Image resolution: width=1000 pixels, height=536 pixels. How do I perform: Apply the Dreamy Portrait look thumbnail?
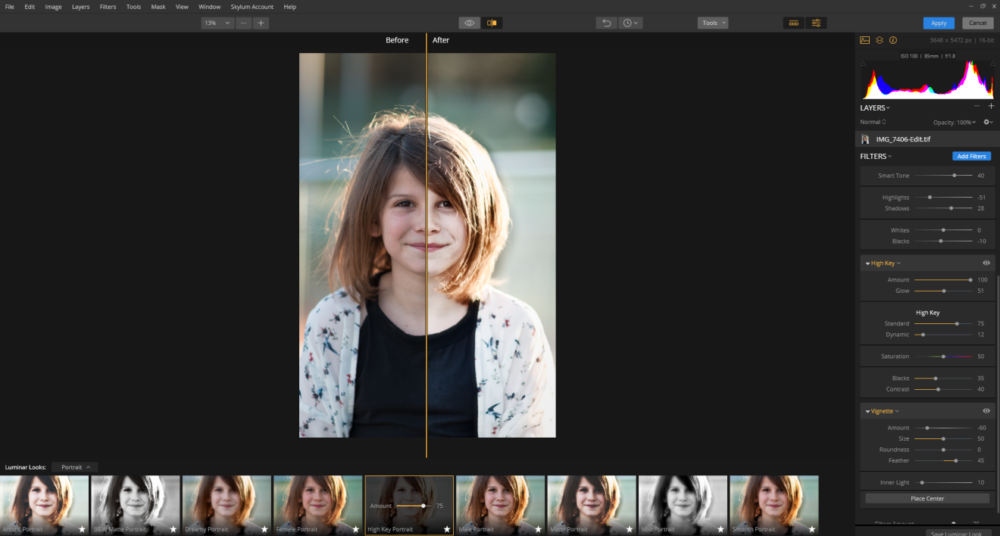click(x=226, y=505)
